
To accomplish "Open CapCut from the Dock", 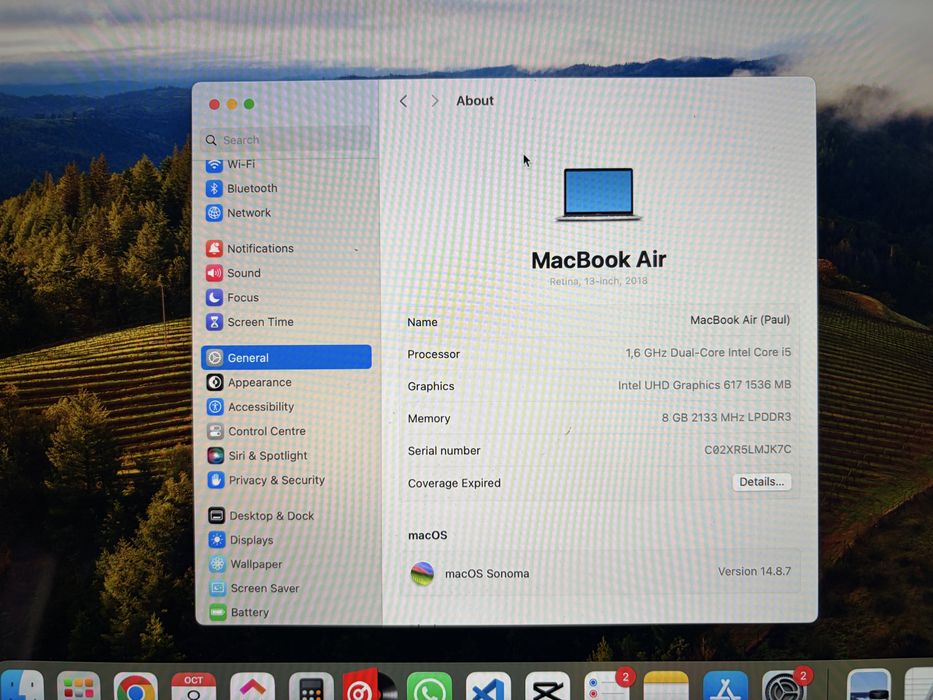I will (547, 687).
